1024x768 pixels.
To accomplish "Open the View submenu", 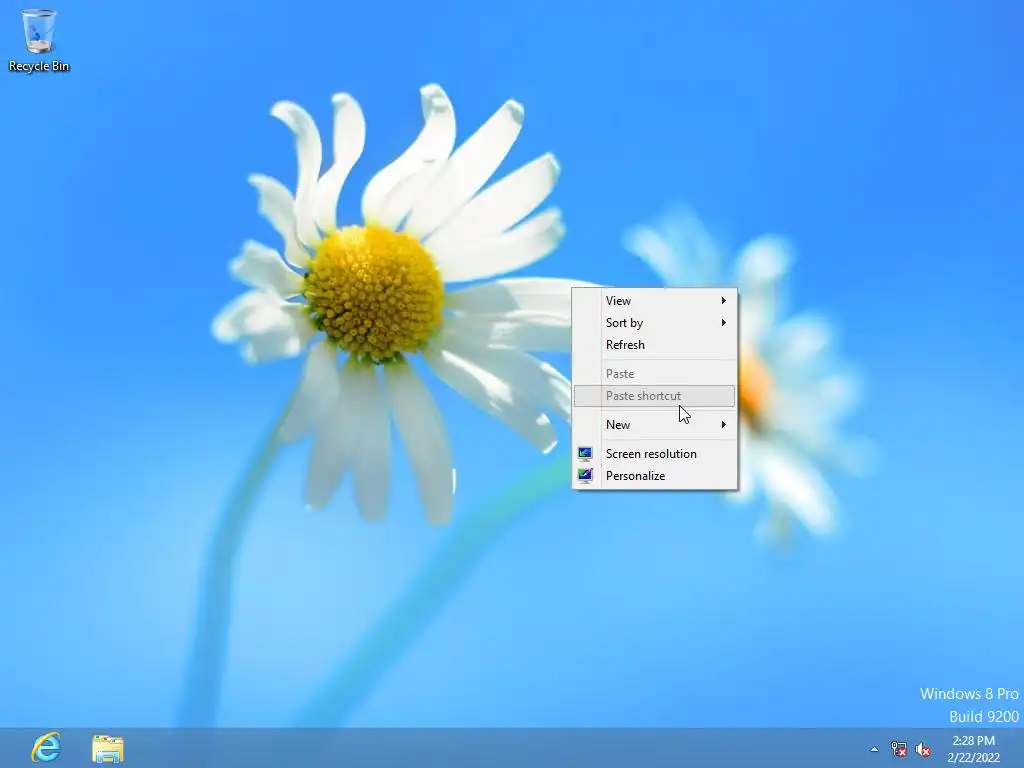I will coord(654,300).
